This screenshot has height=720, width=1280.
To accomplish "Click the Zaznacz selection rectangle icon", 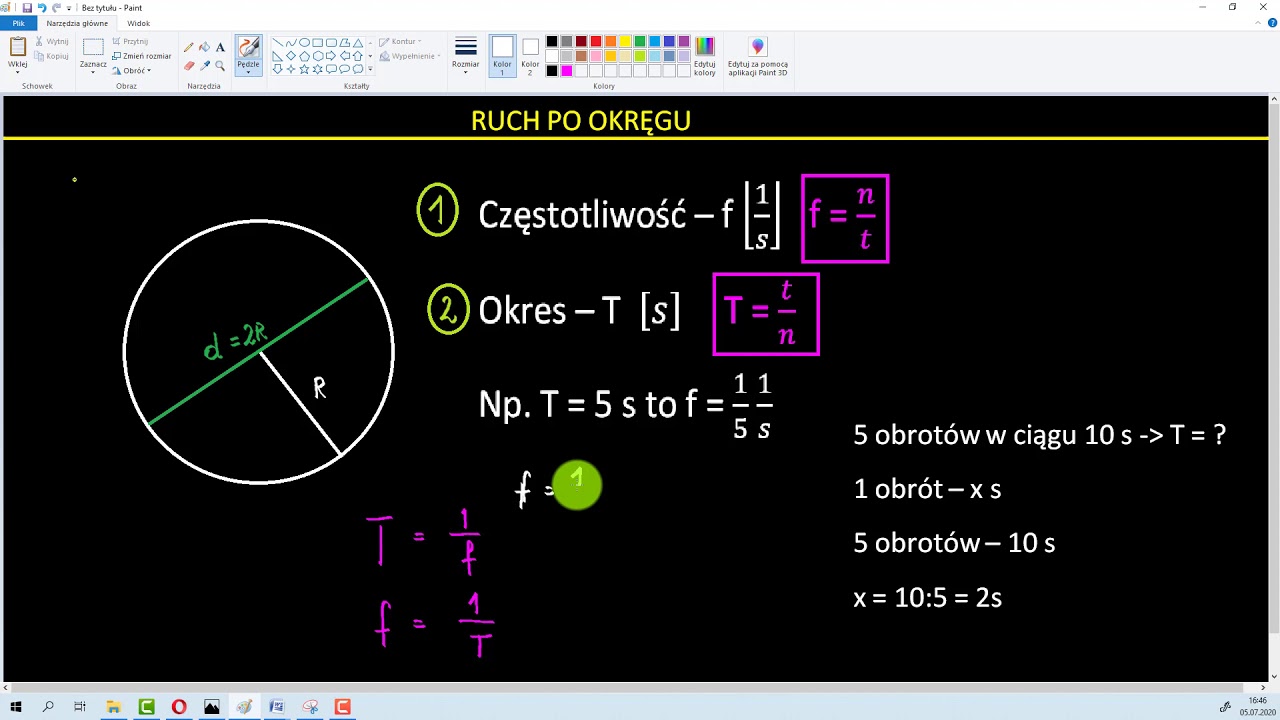I will [93, 47].
